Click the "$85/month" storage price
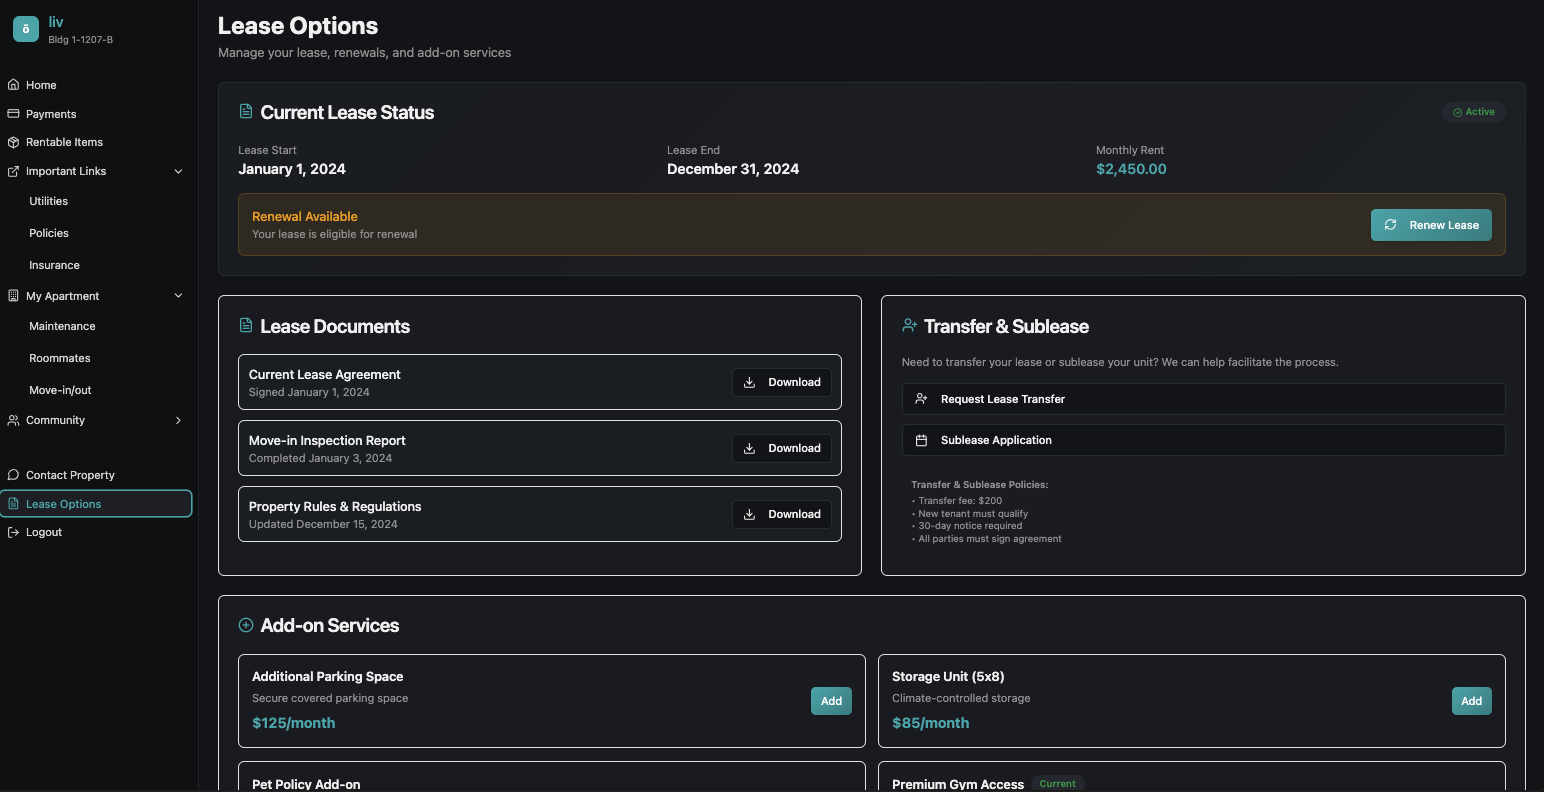The height and width of the screenshot is (792, 1544). (931, 723)
